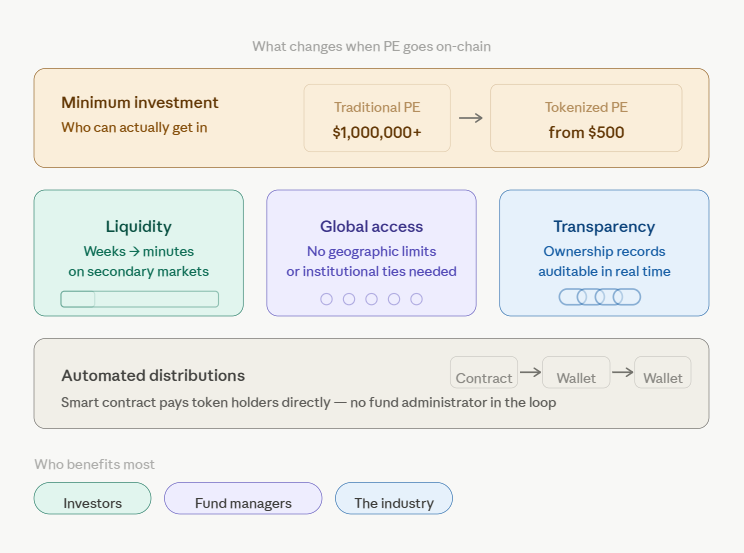Click the Minimum investment heading
Screen dimensions: 744x553
click(140, 103)
